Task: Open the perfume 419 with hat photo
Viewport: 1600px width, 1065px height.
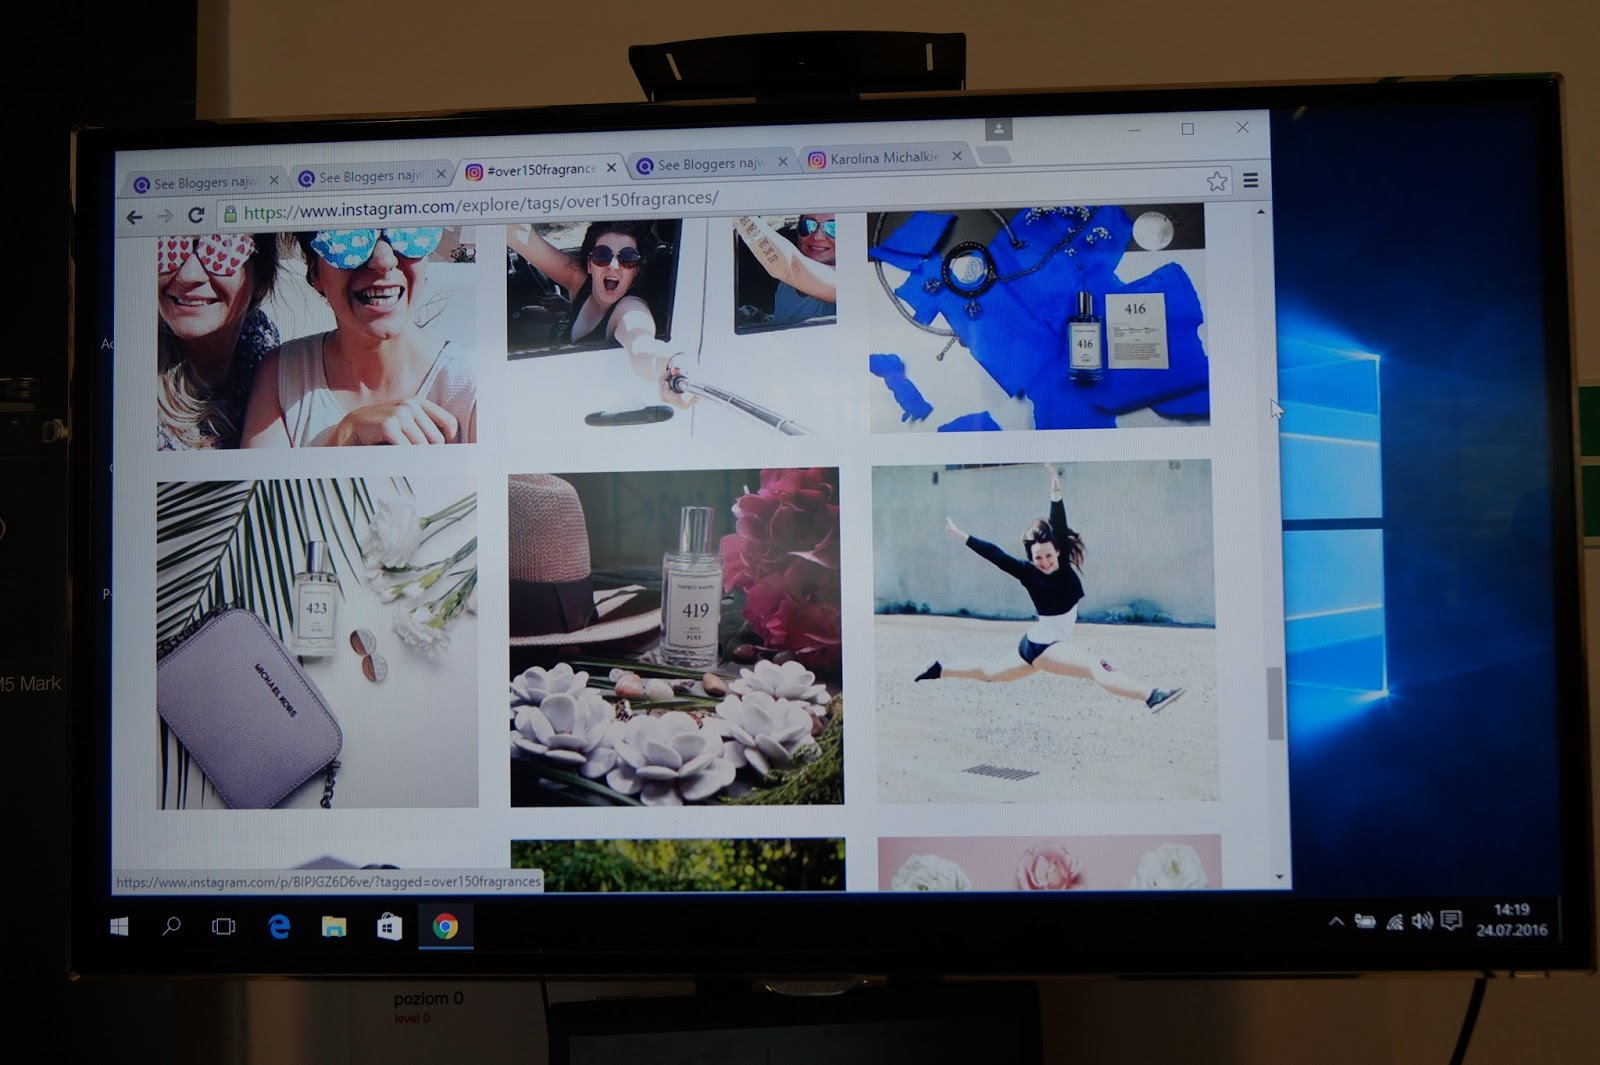Action: pos(676,636)
